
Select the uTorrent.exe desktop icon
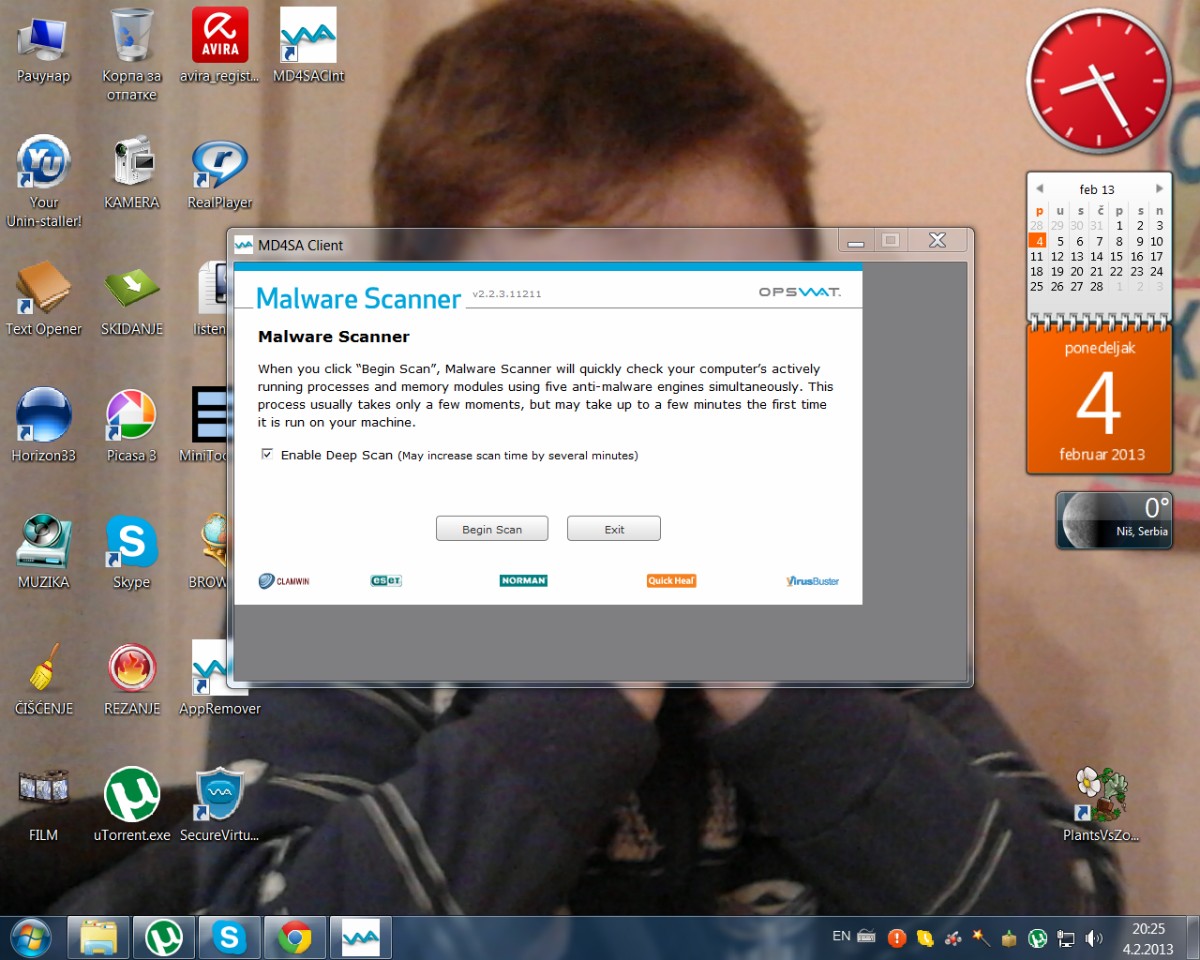131,804
